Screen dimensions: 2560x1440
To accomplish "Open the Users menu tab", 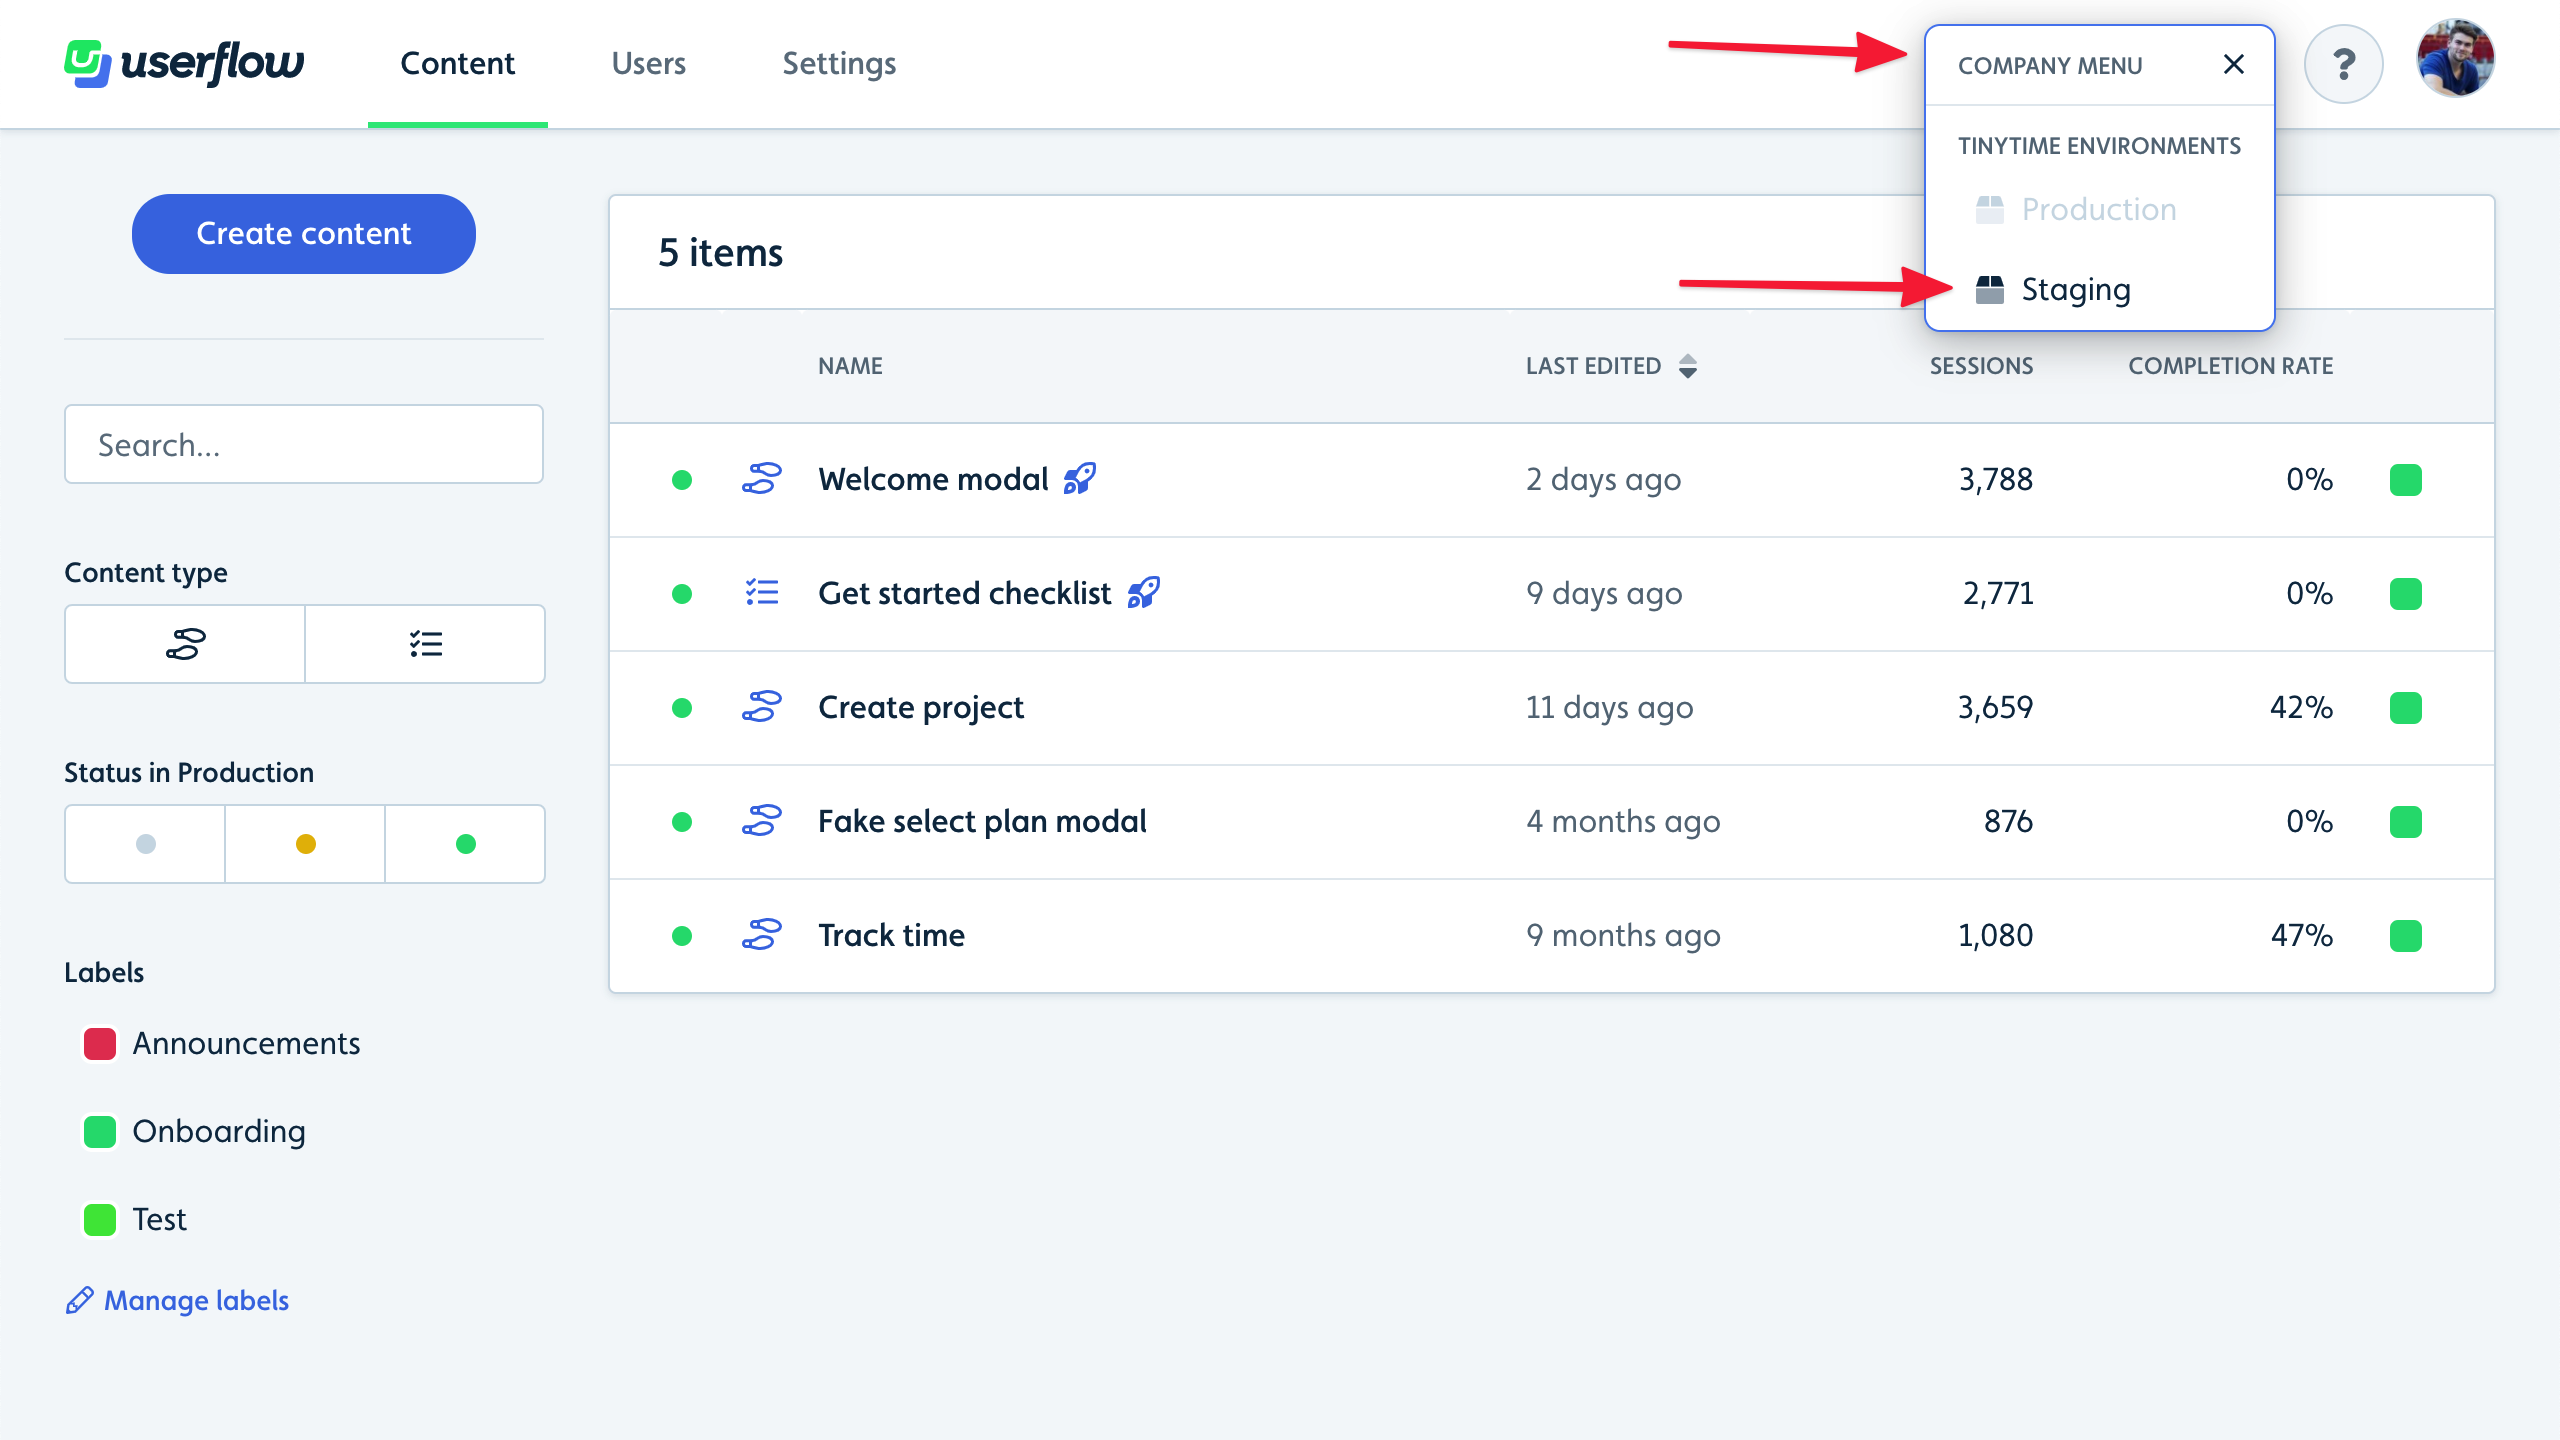I will tap(649, 63).
